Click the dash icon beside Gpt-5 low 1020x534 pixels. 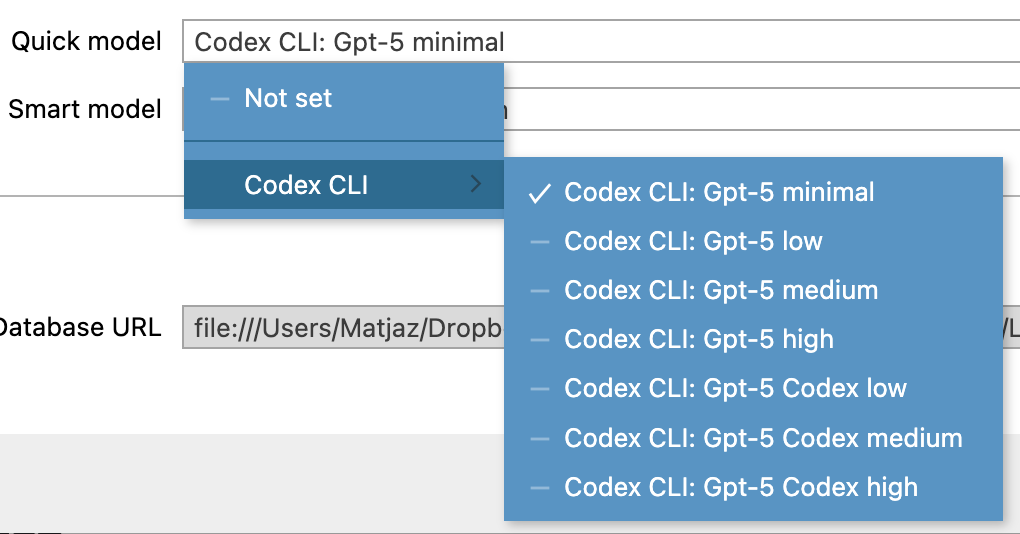(x=540, y=242)
